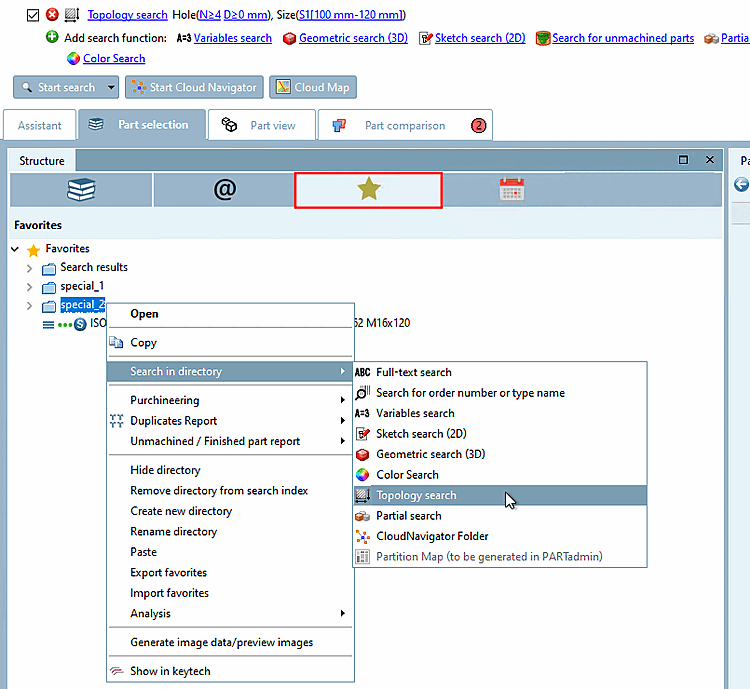Switch to the Assistant tab
This screenshot has height=689, width=750.
[x=40, y=125]
